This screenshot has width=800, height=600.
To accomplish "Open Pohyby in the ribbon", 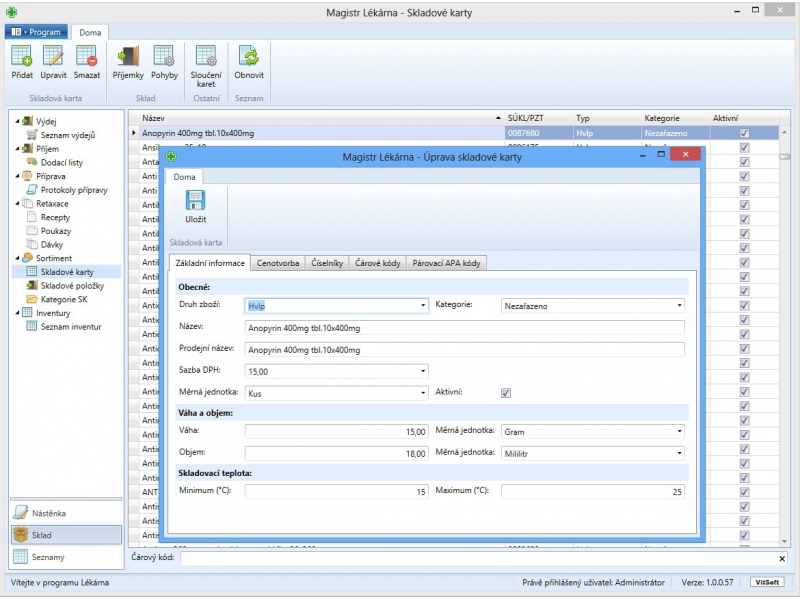I will coord(164,58).
